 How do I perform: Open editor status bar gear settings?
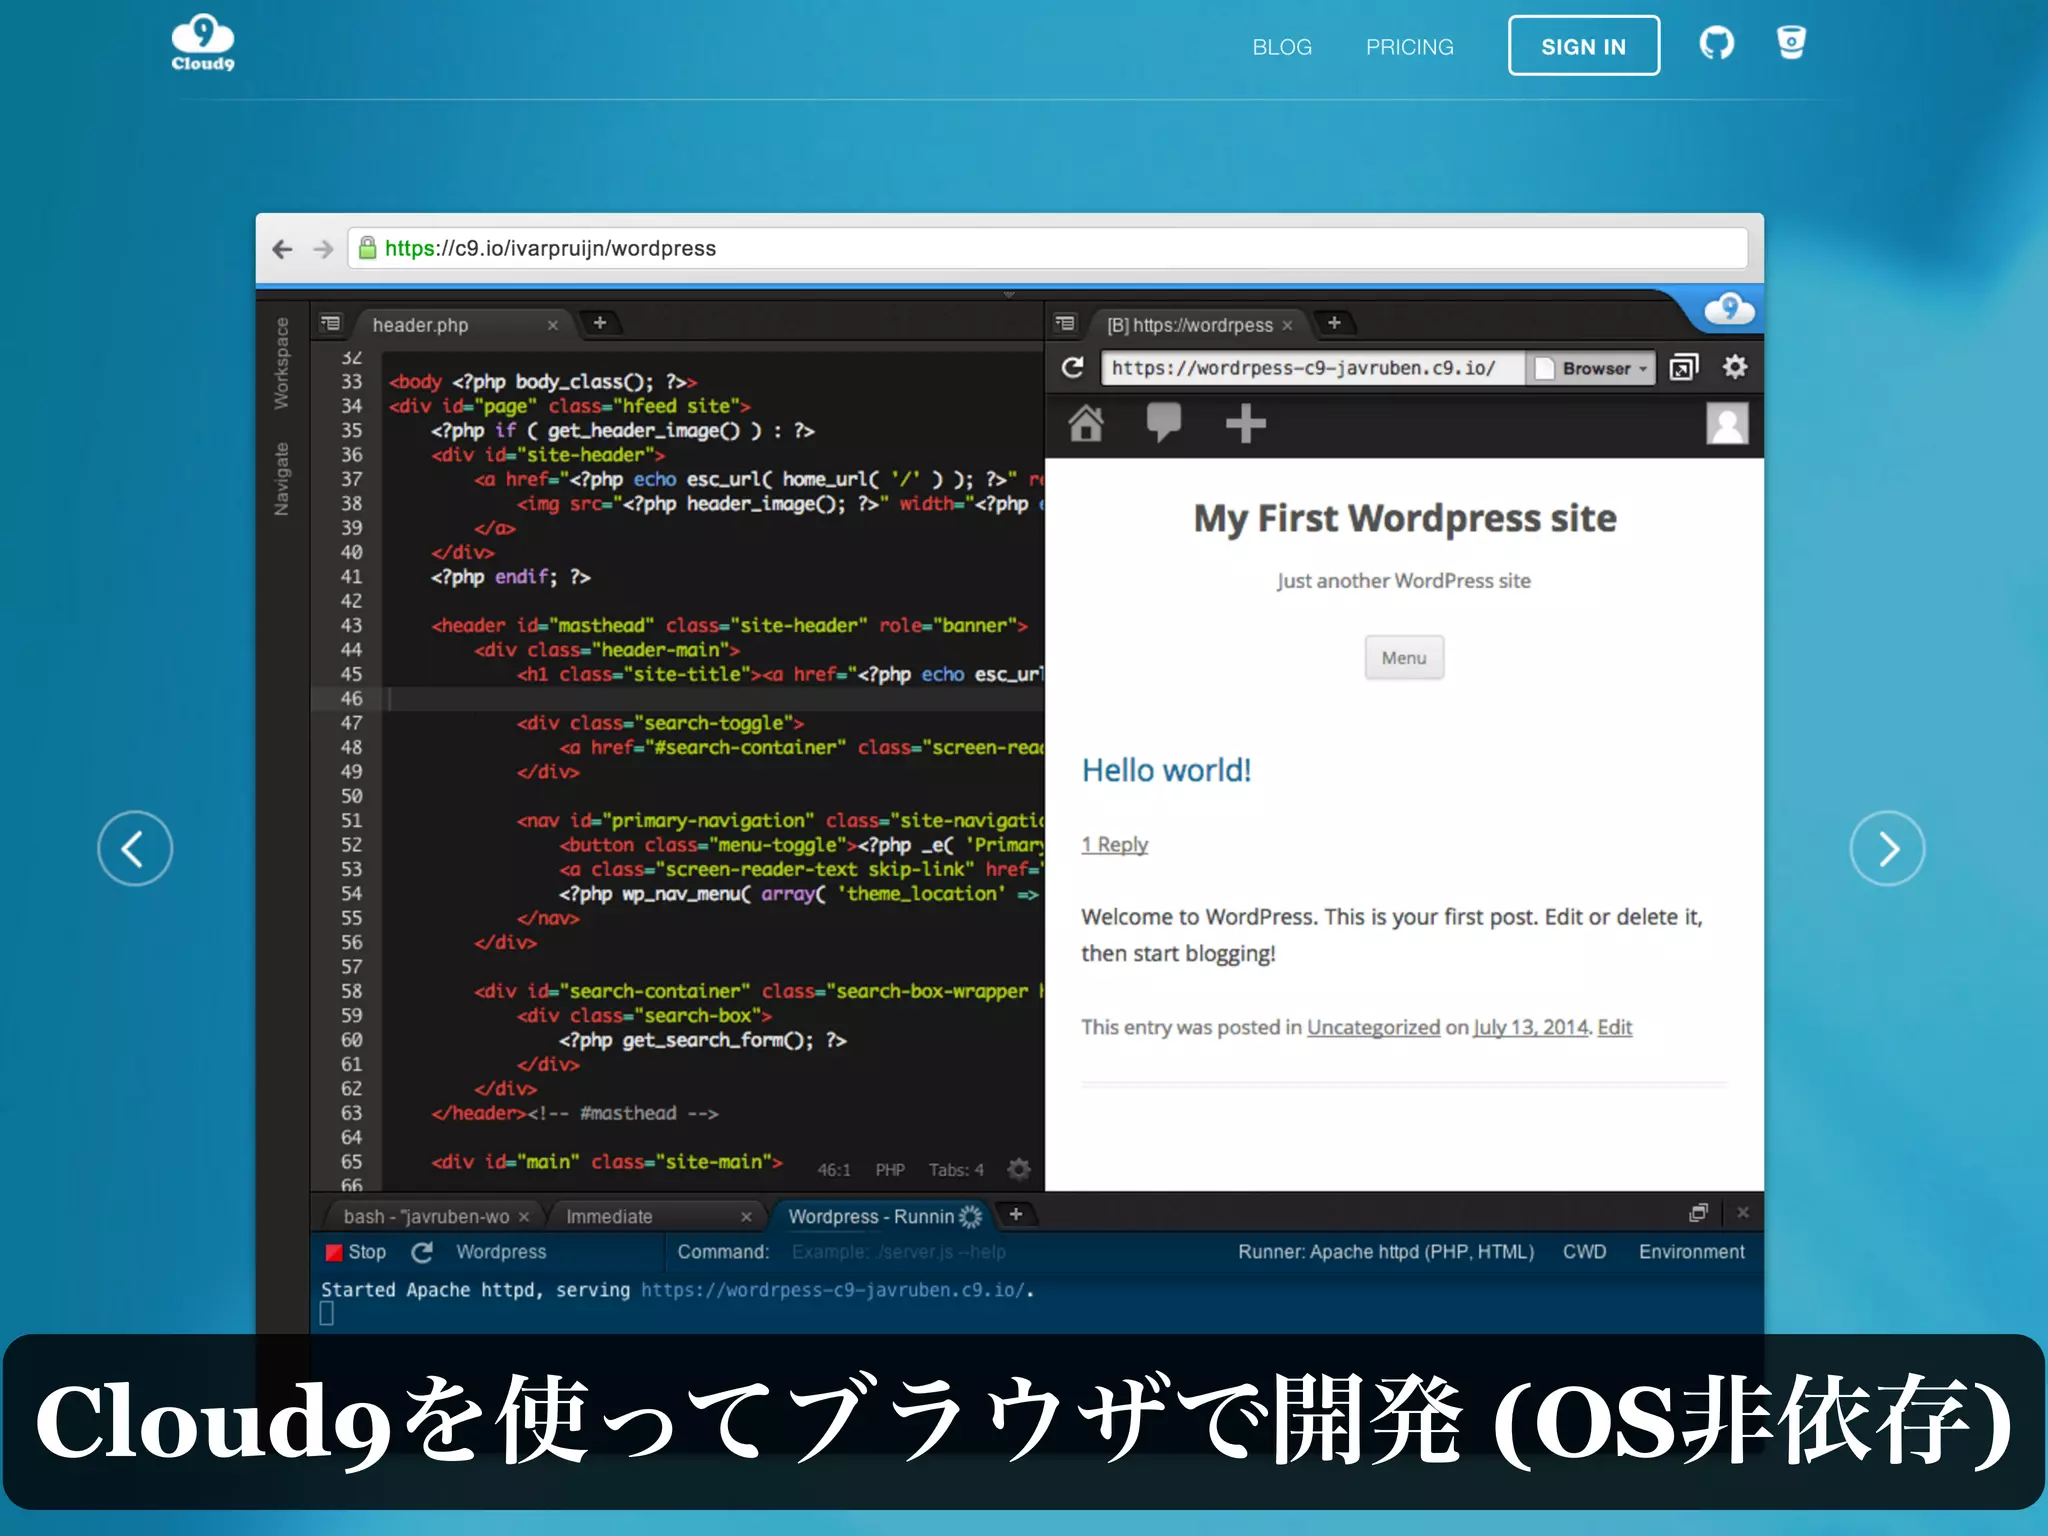[x=1019, y=1169]
